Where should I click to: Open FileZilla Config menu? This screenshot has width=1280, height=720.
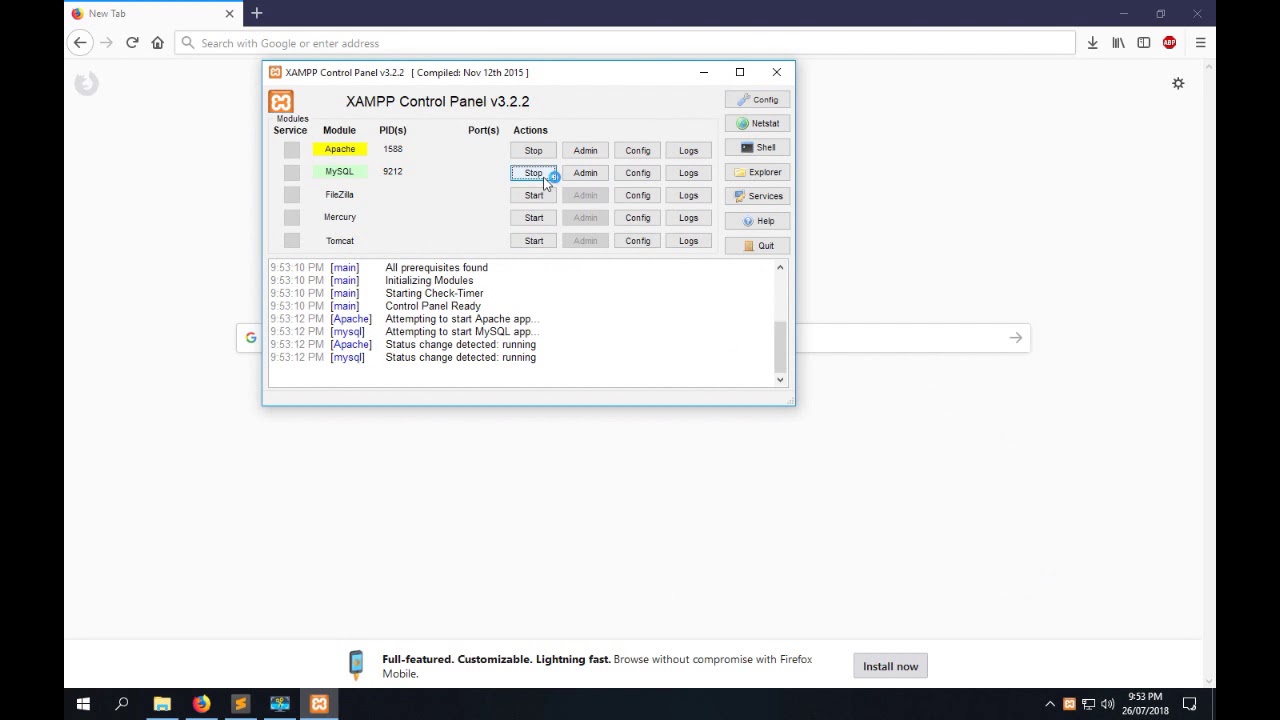click(637, 196)
